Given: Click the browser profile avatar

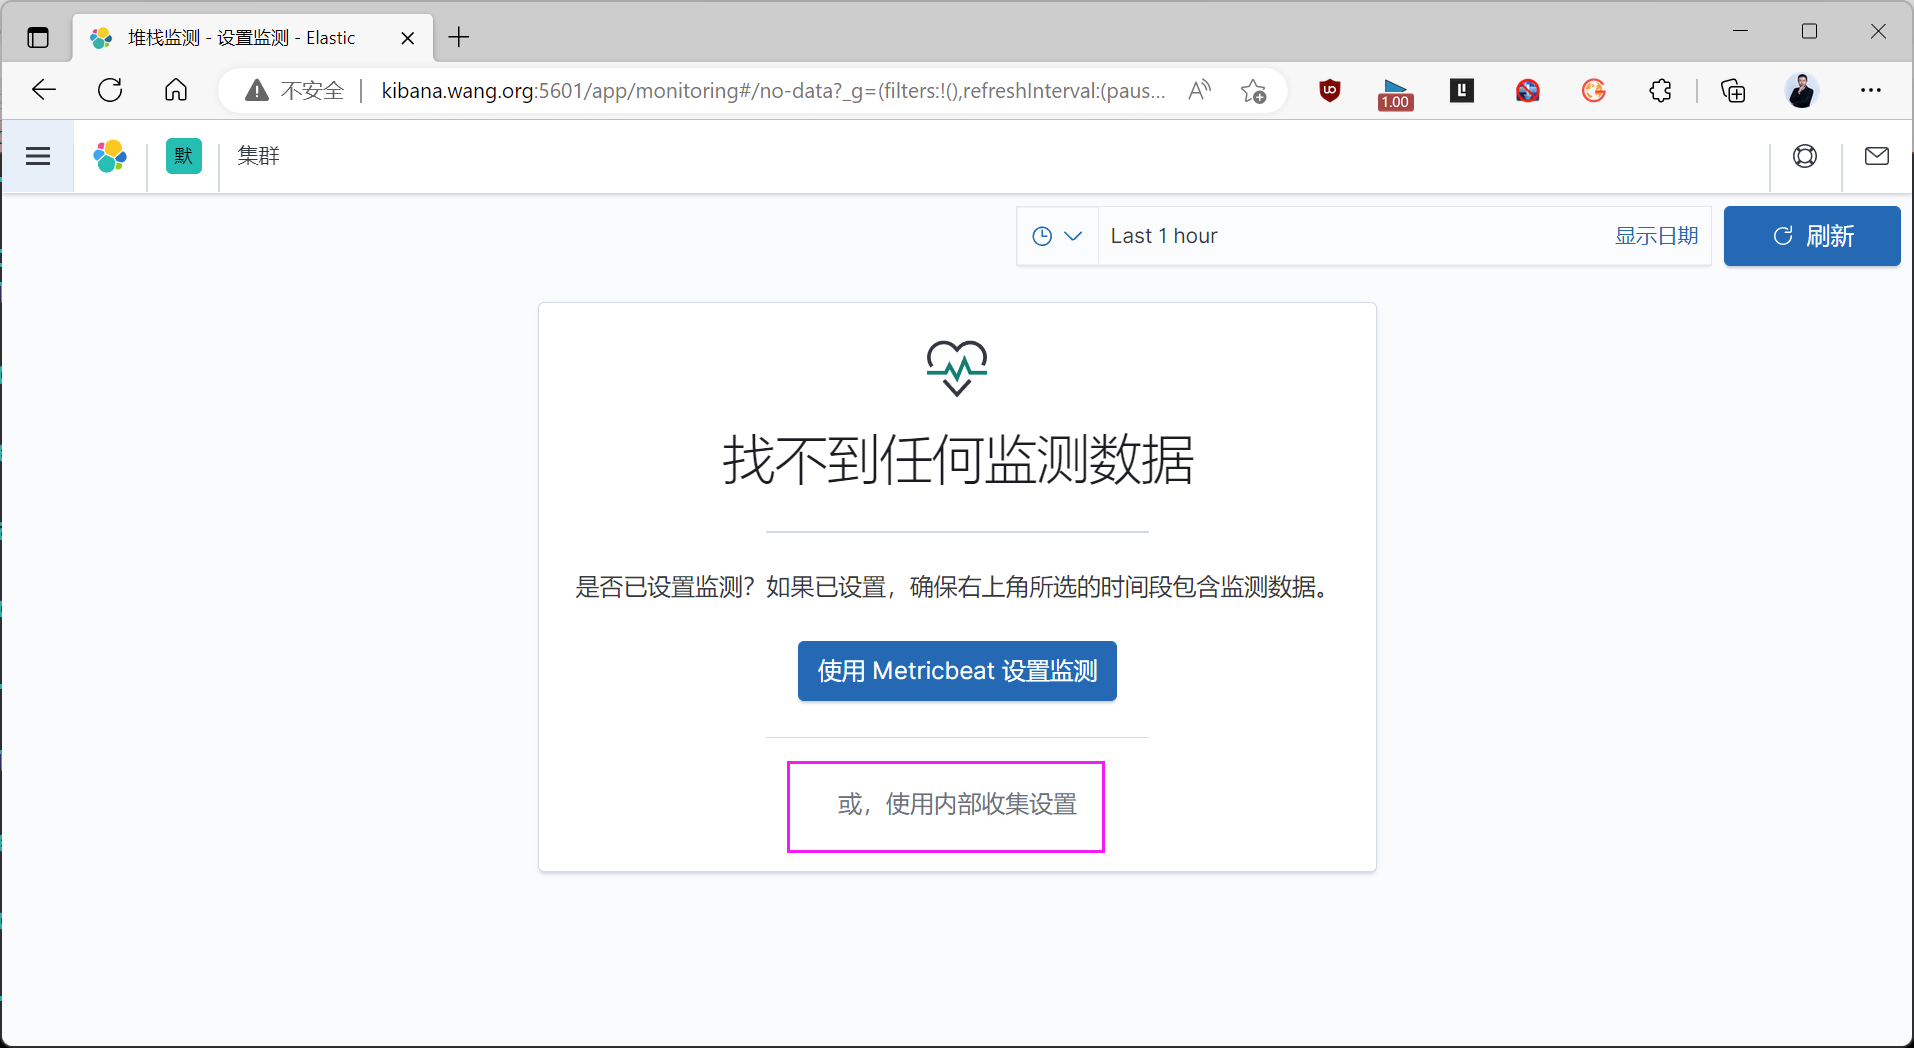Looking at the screenshot, I should pos(1801,91).
